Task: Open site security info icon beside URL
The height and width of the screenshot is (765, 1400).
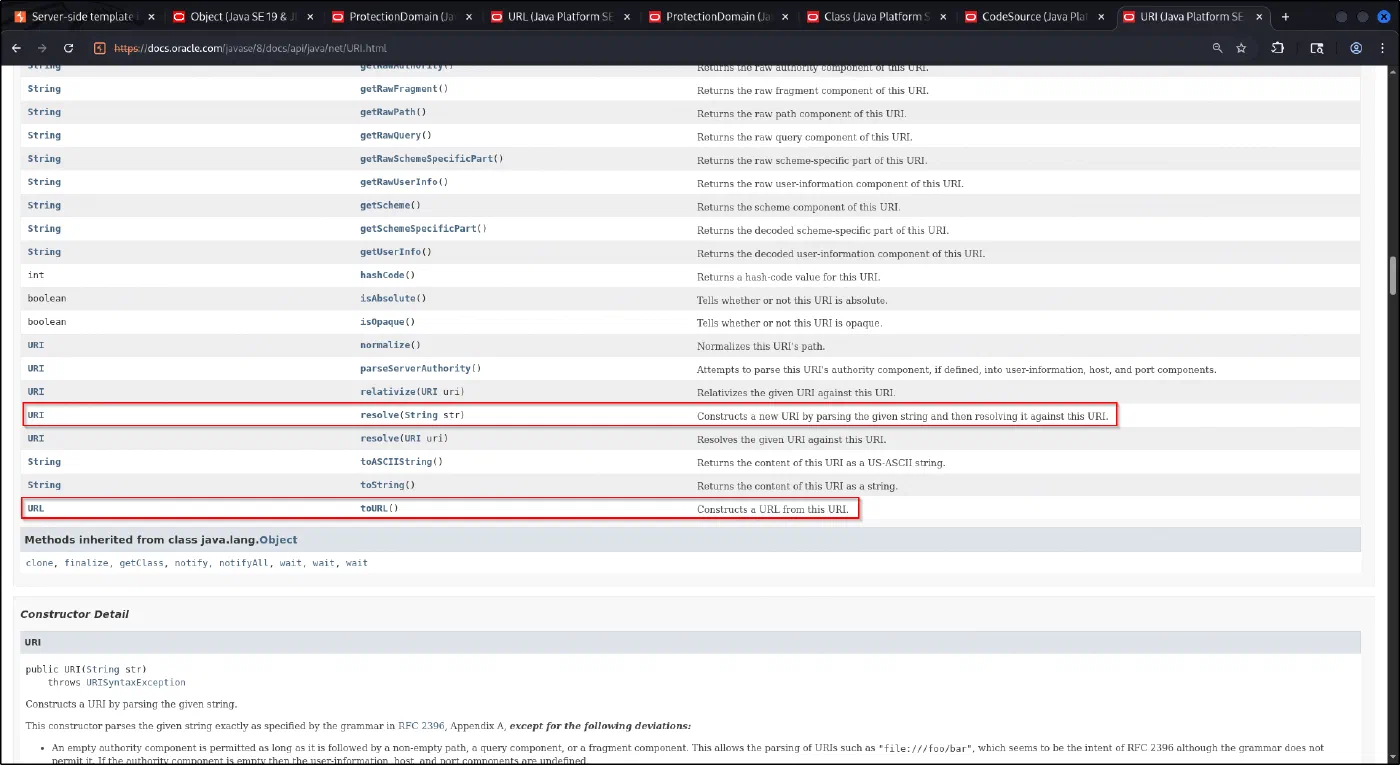Action: [100, 48]
